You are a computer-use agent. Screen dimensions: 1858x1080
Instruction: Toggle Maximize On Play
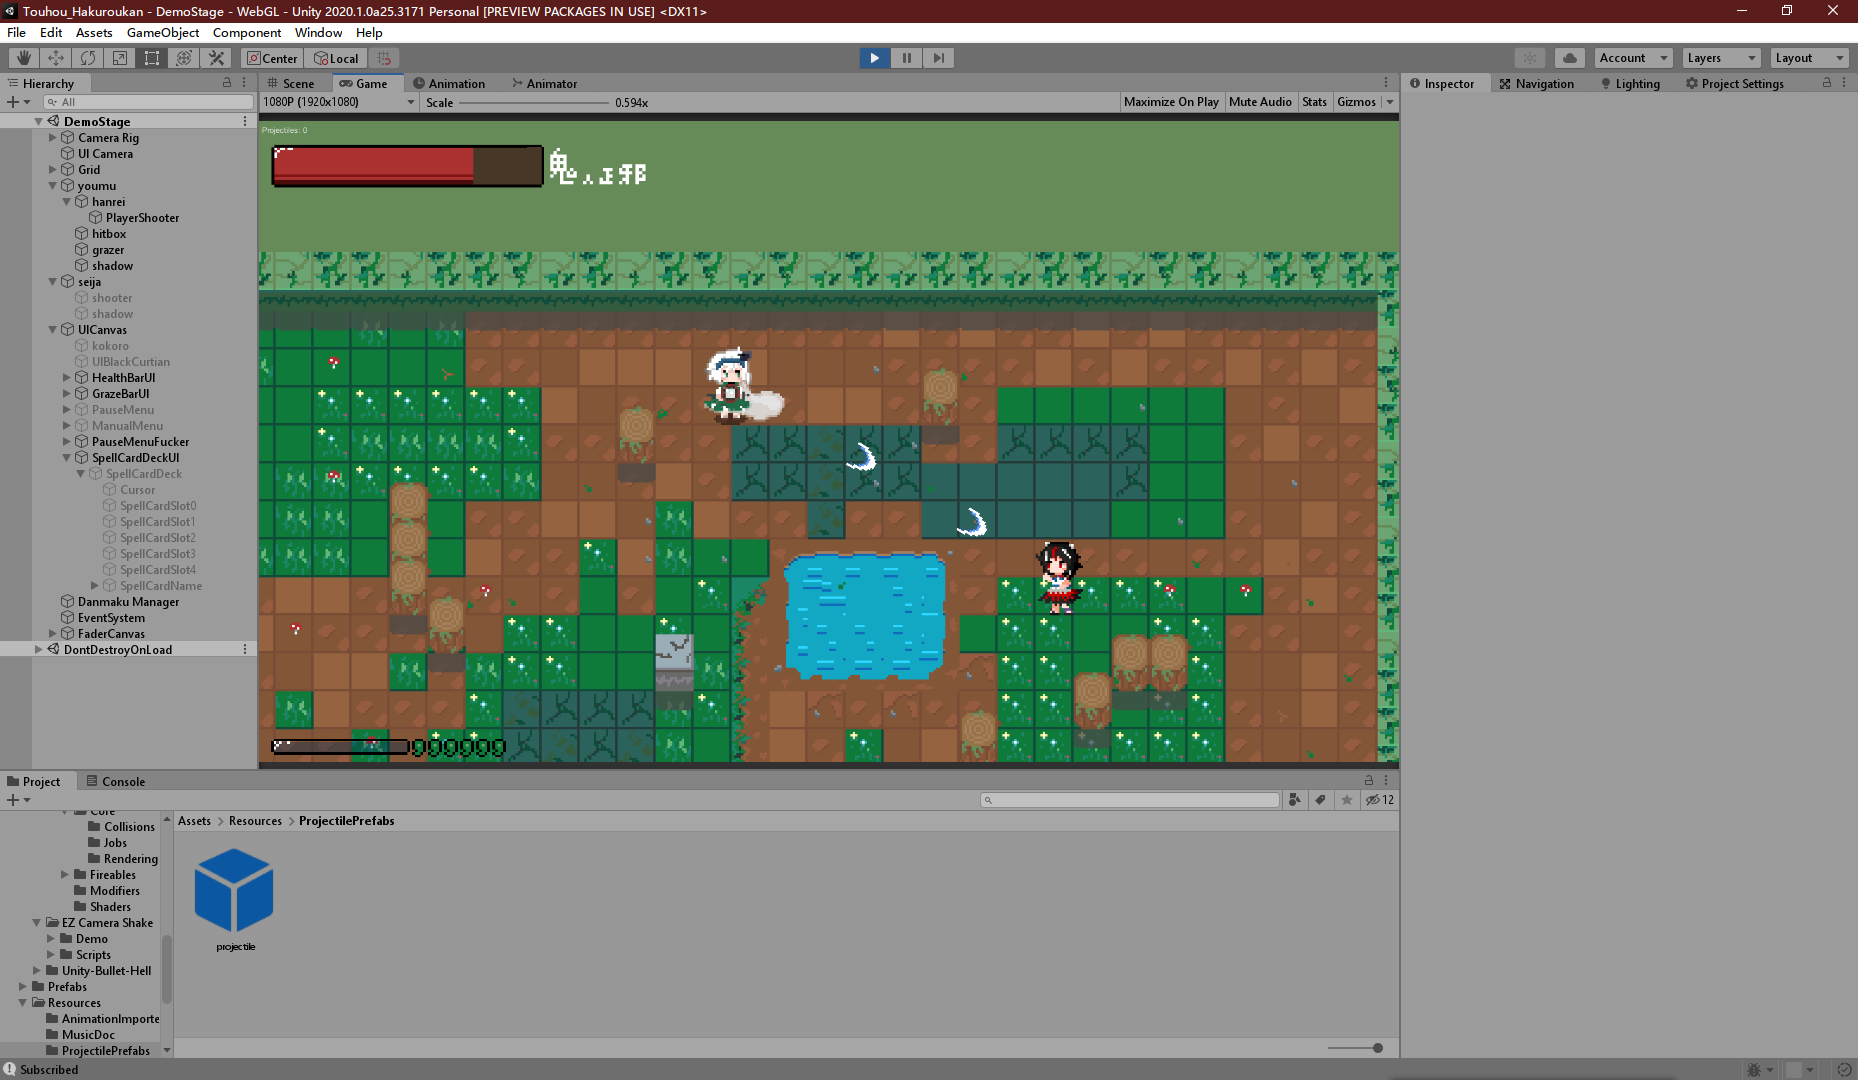1171,101
